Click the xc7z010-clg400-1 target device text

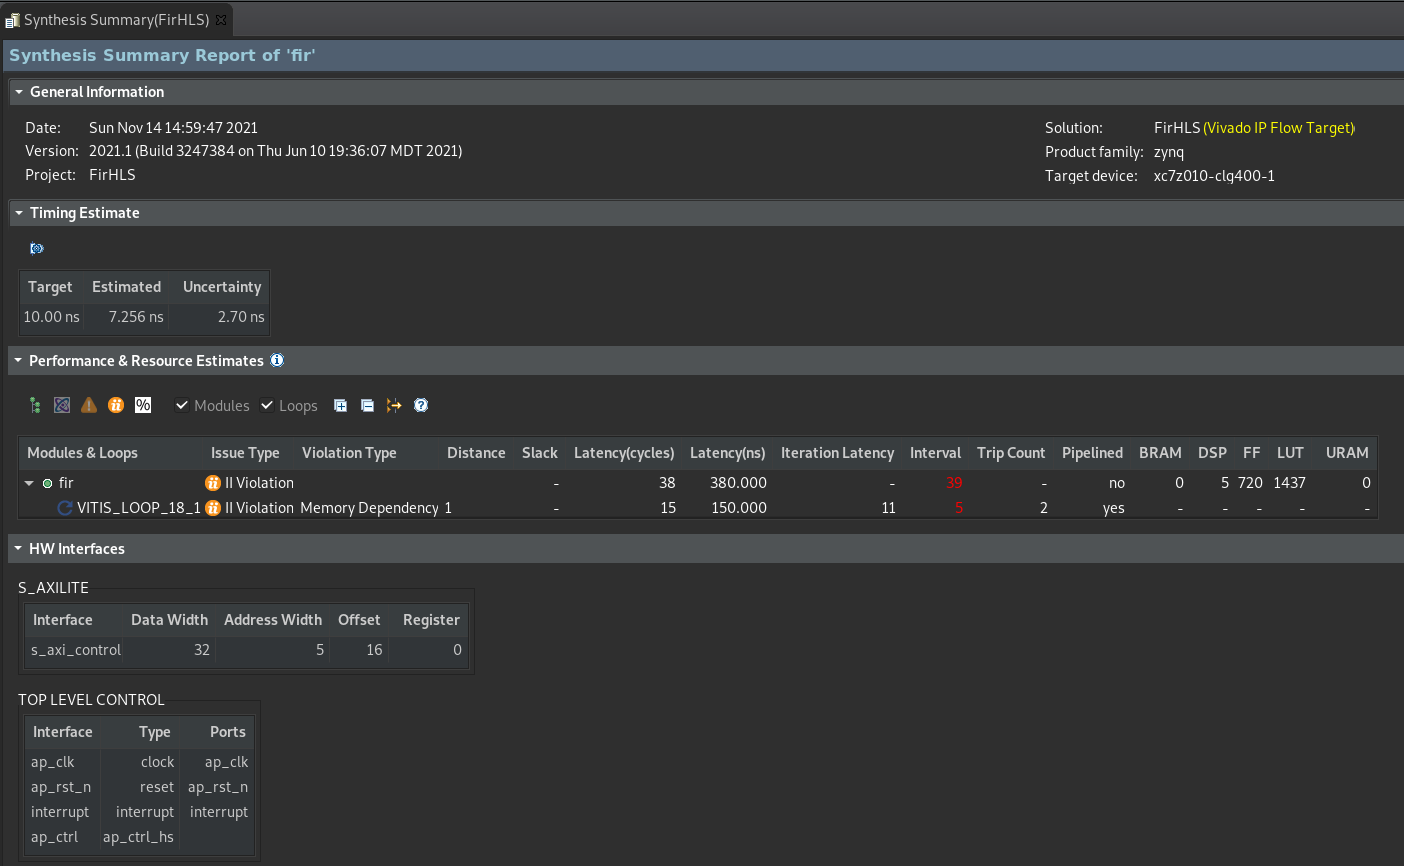pos(1214,176)
